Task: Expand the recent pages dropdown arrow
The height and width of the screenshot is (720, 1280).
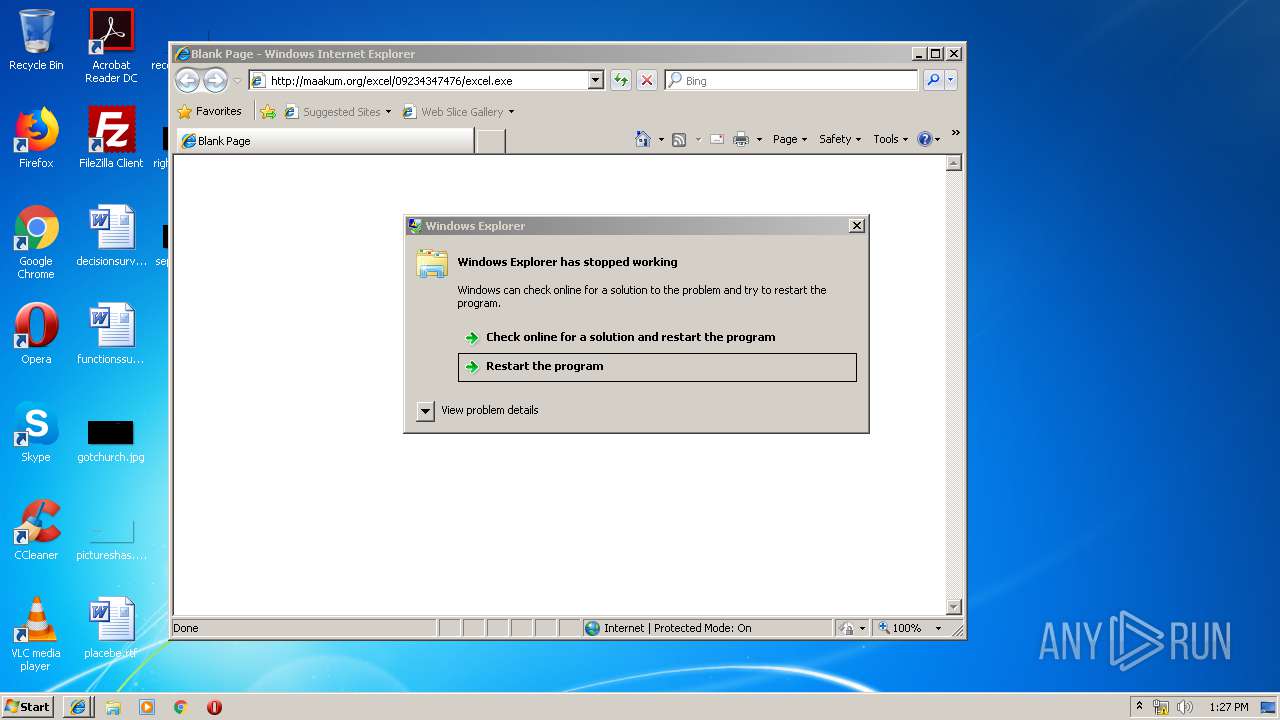Action: 237,80
